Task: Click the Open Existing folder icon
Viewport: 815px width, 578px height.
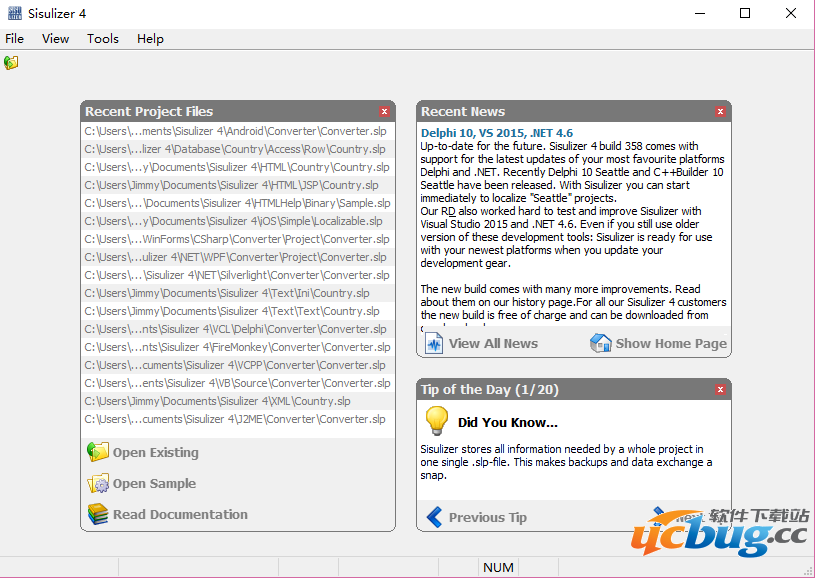Action: tap(98, 452)
